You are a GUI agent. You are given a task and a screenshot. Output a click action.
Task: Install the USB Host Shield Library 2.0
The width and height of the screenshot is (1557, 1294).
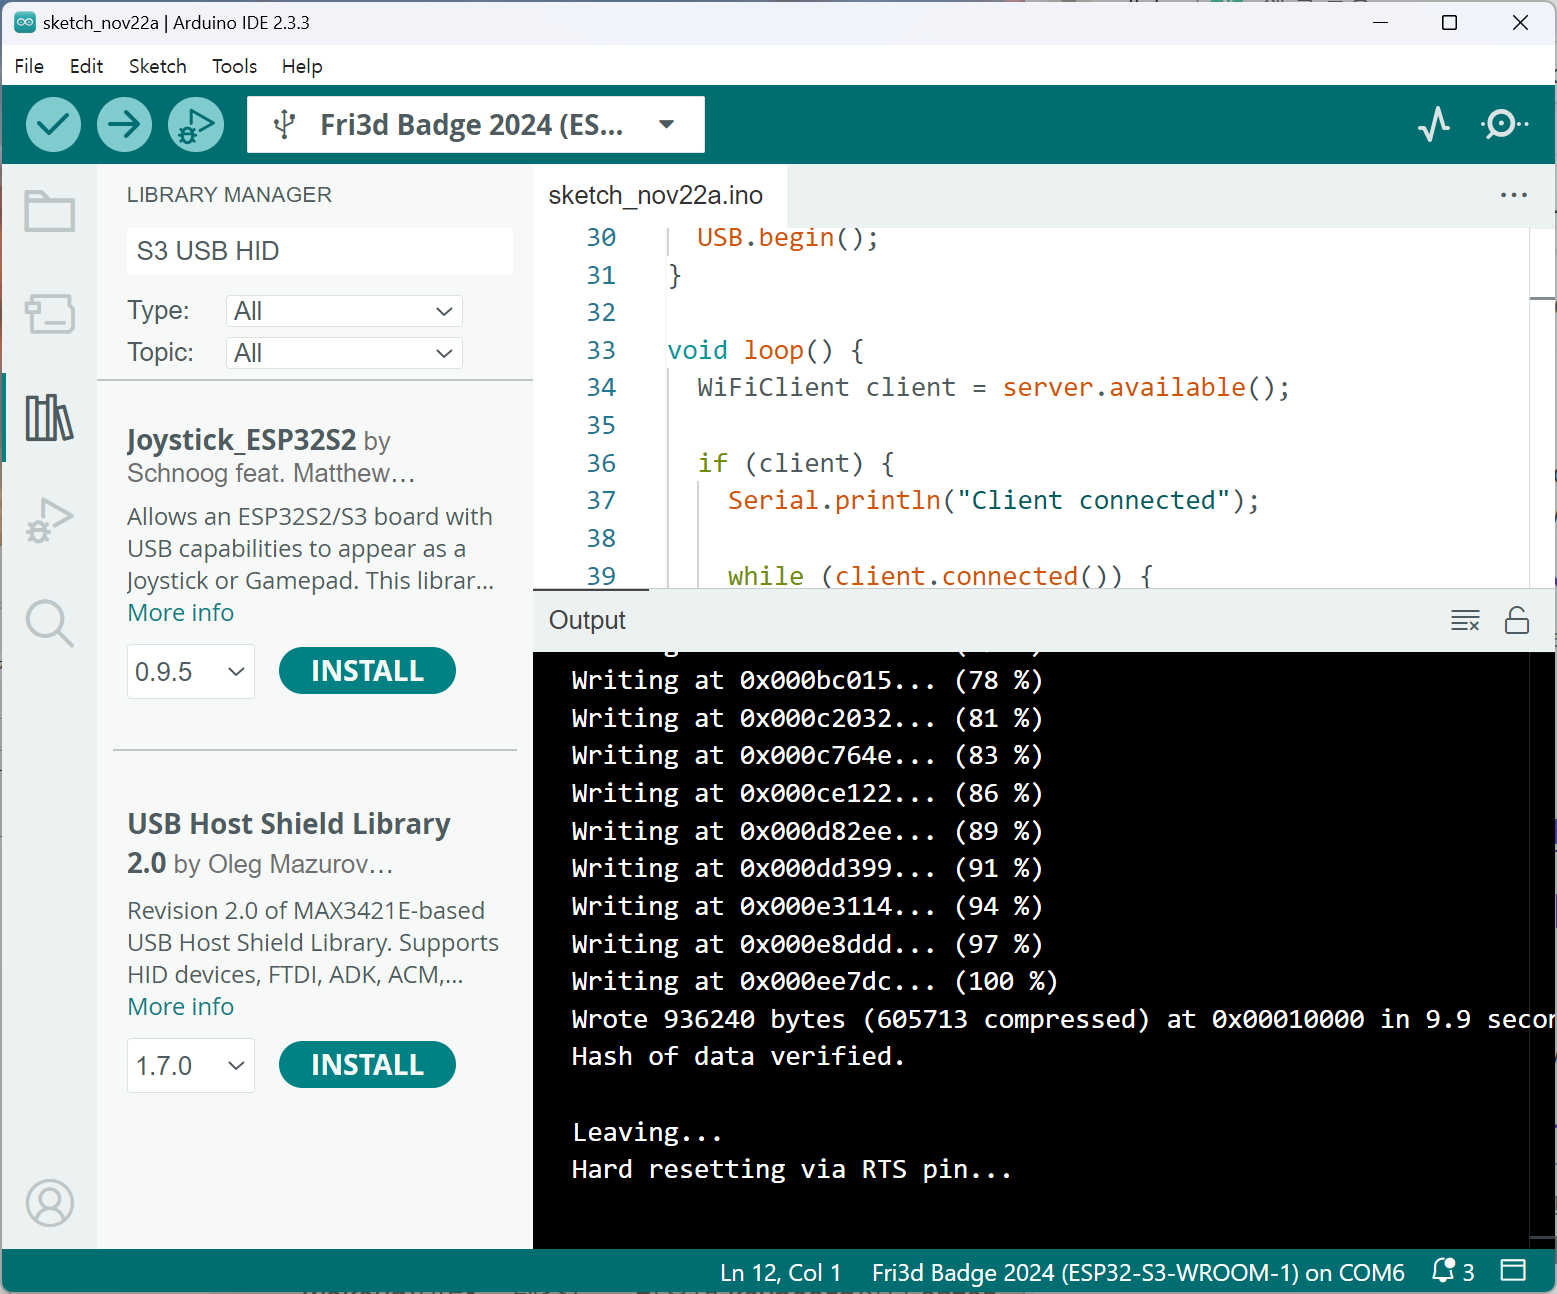coord(367,1065)
